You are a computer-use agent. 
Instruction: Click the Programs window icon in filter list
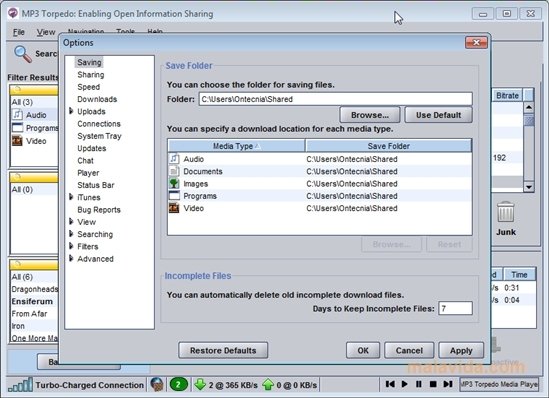pyautogui.click(x=17, y=127)
